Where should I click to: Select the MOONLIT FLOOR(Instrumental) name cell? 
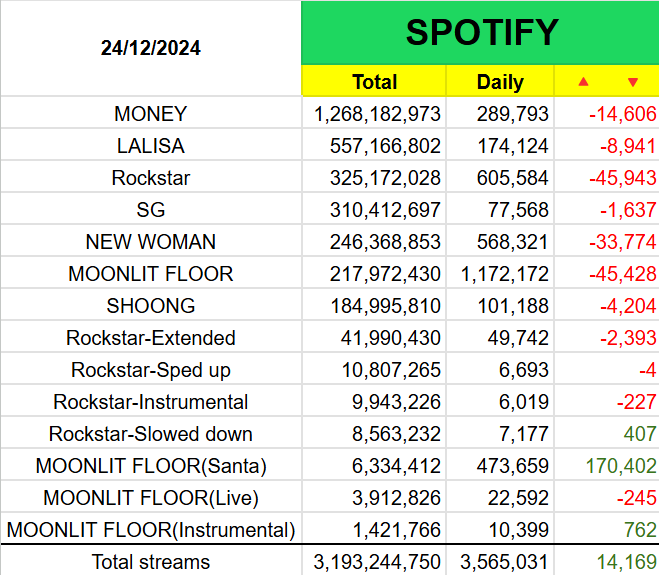tap(151, 529)
